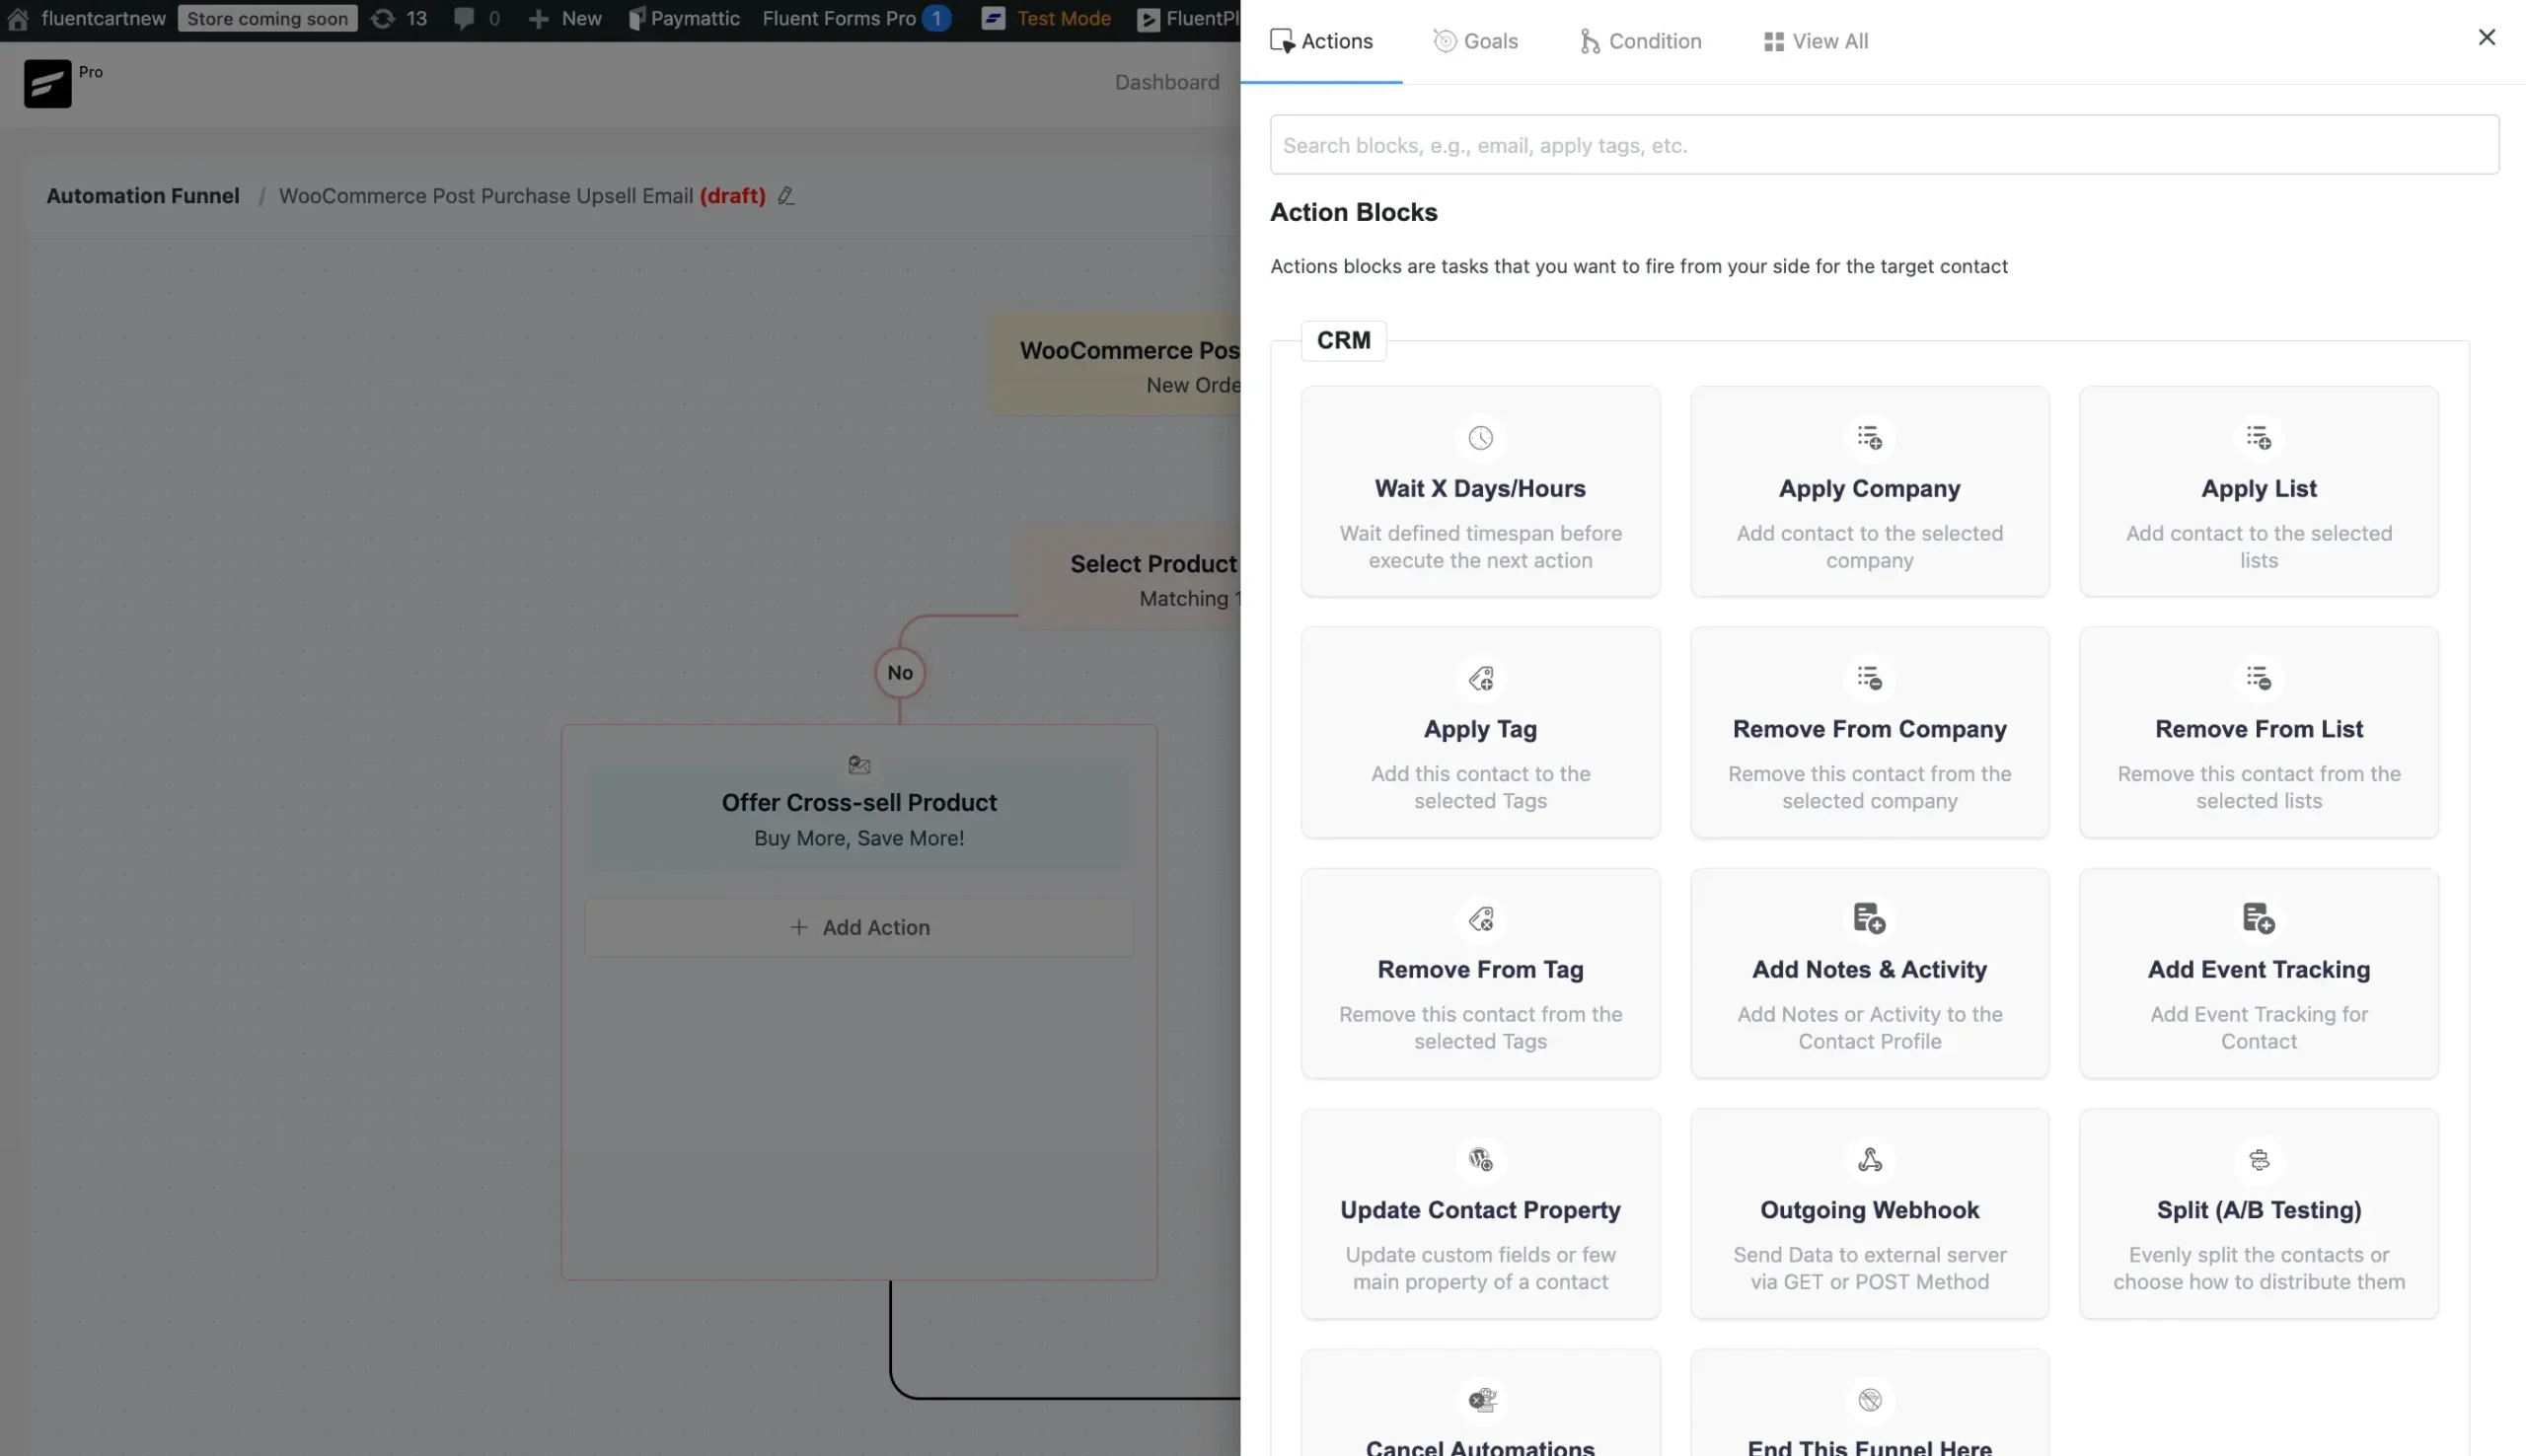Click the comments icon in the admin bar
Image resolution: width=2526 pixels, height=1456 pixels.
463,18
